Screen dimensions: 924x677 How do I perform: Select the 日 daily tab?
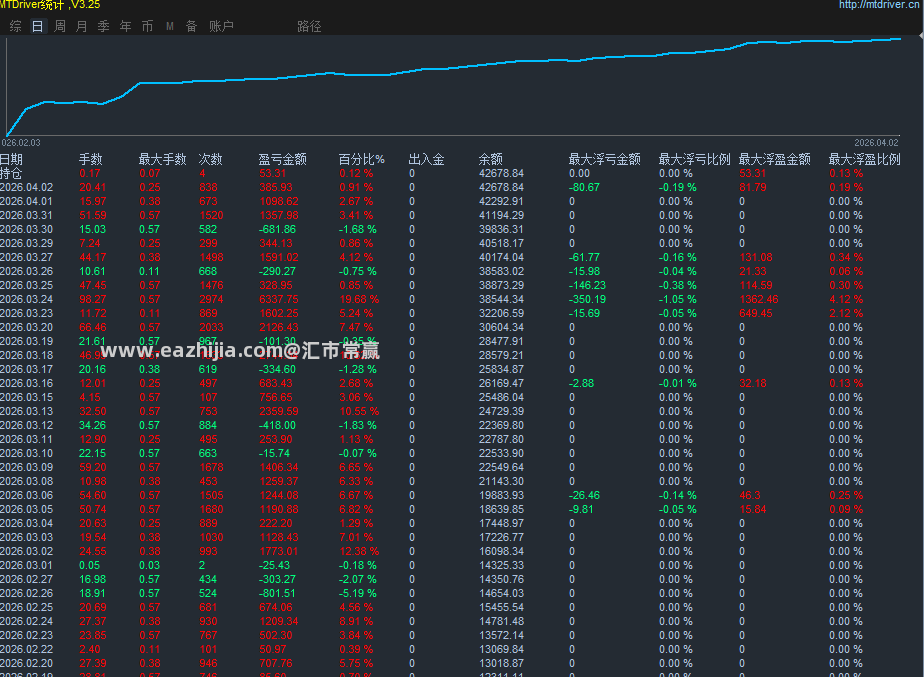point(38,26)
